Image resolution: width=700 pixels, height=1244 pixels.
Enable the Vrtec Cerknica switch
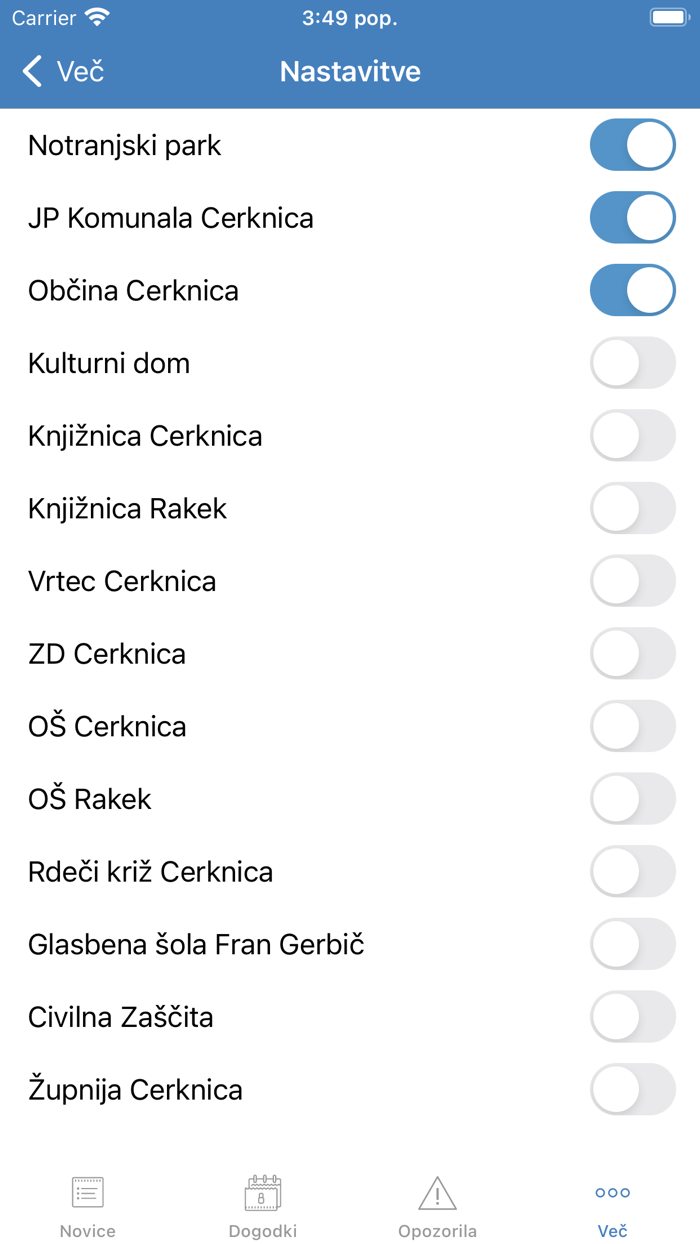[632, 581]
